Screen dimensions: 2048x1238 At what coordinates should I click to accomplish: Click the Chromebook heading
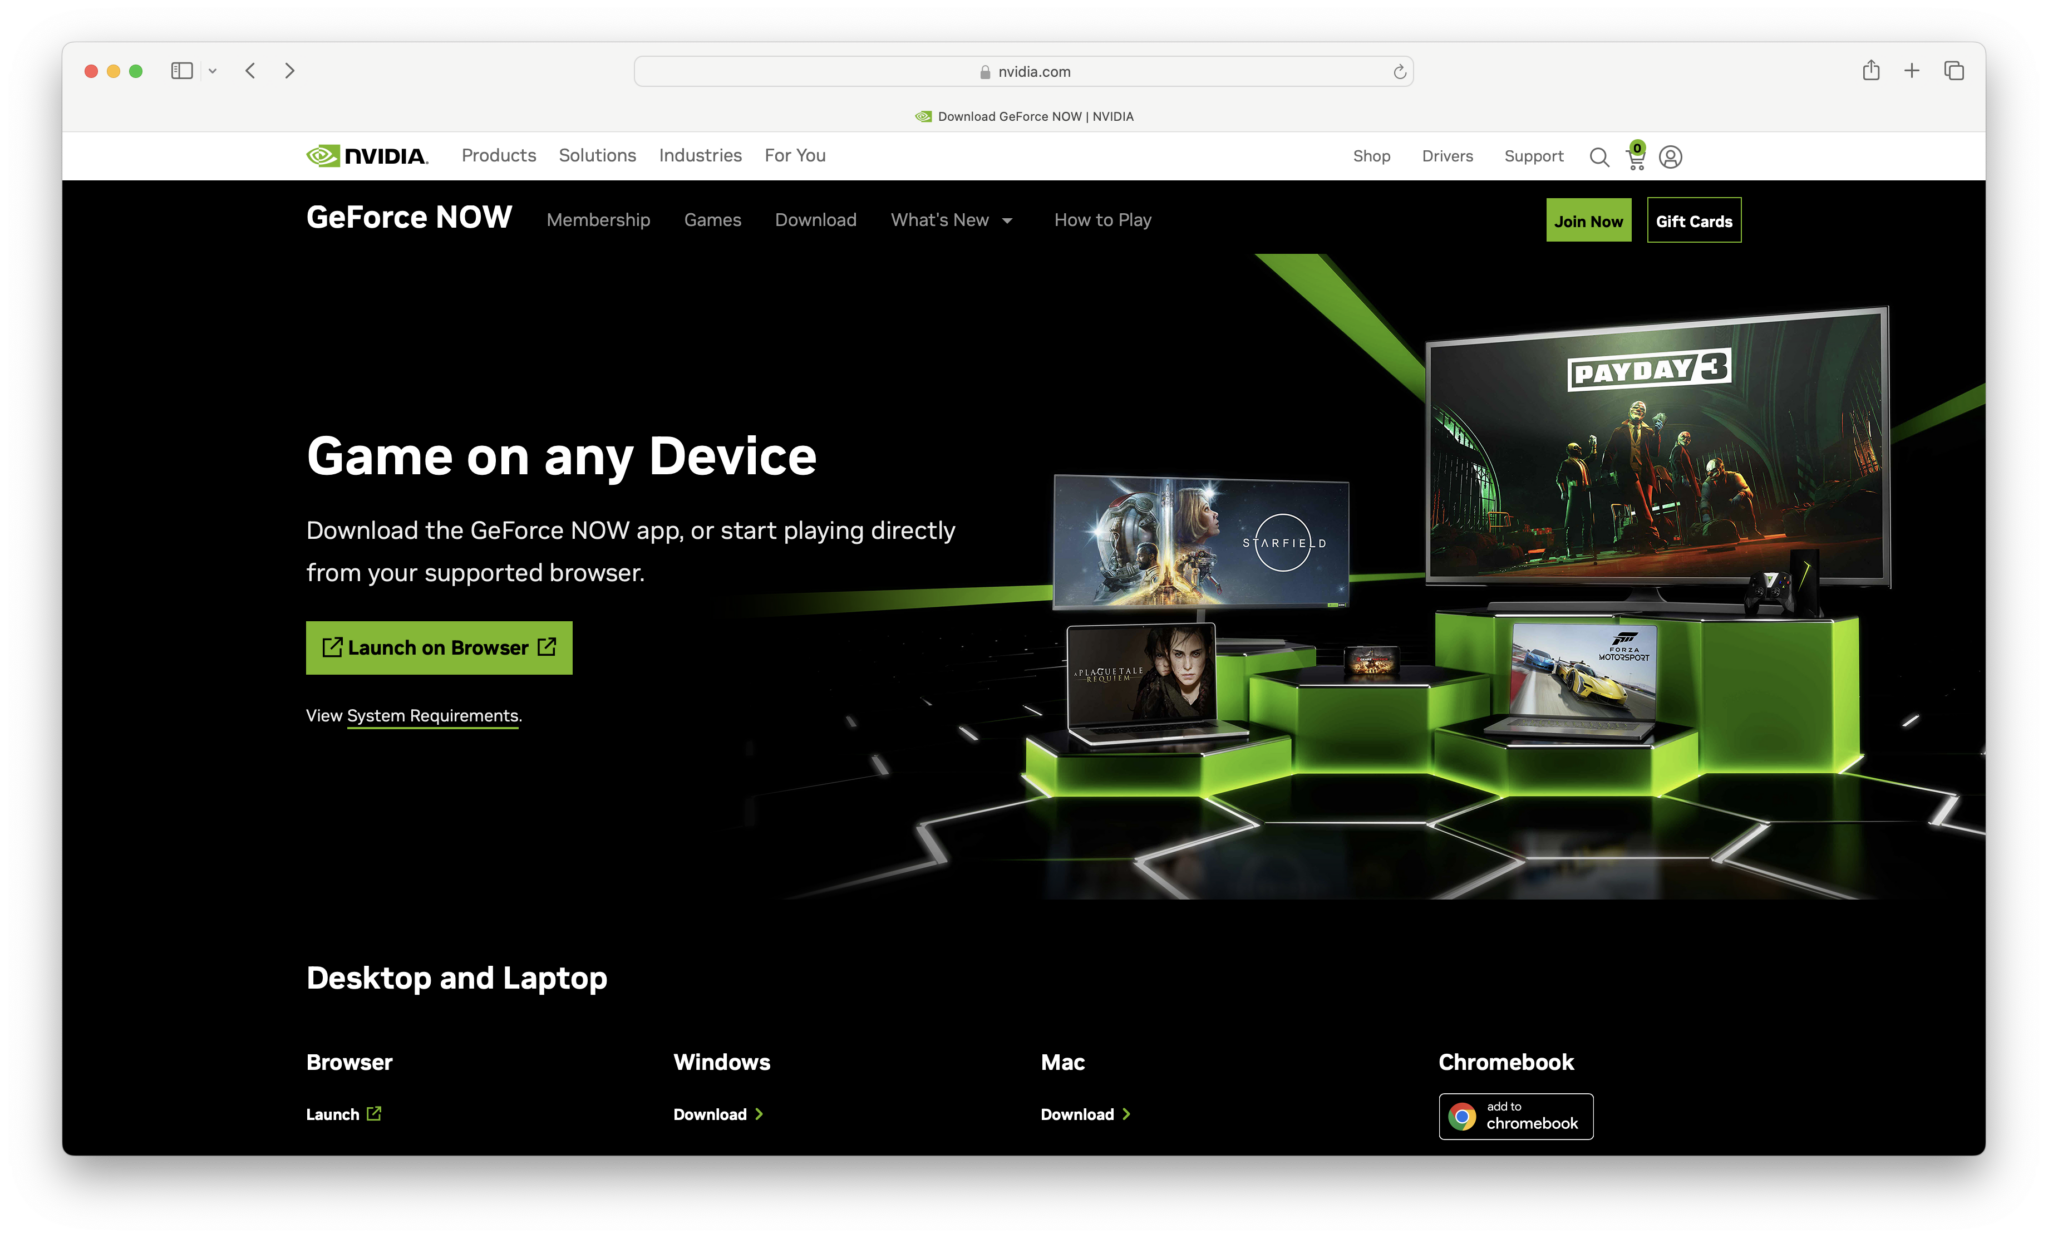(x=1506, y=1062)
